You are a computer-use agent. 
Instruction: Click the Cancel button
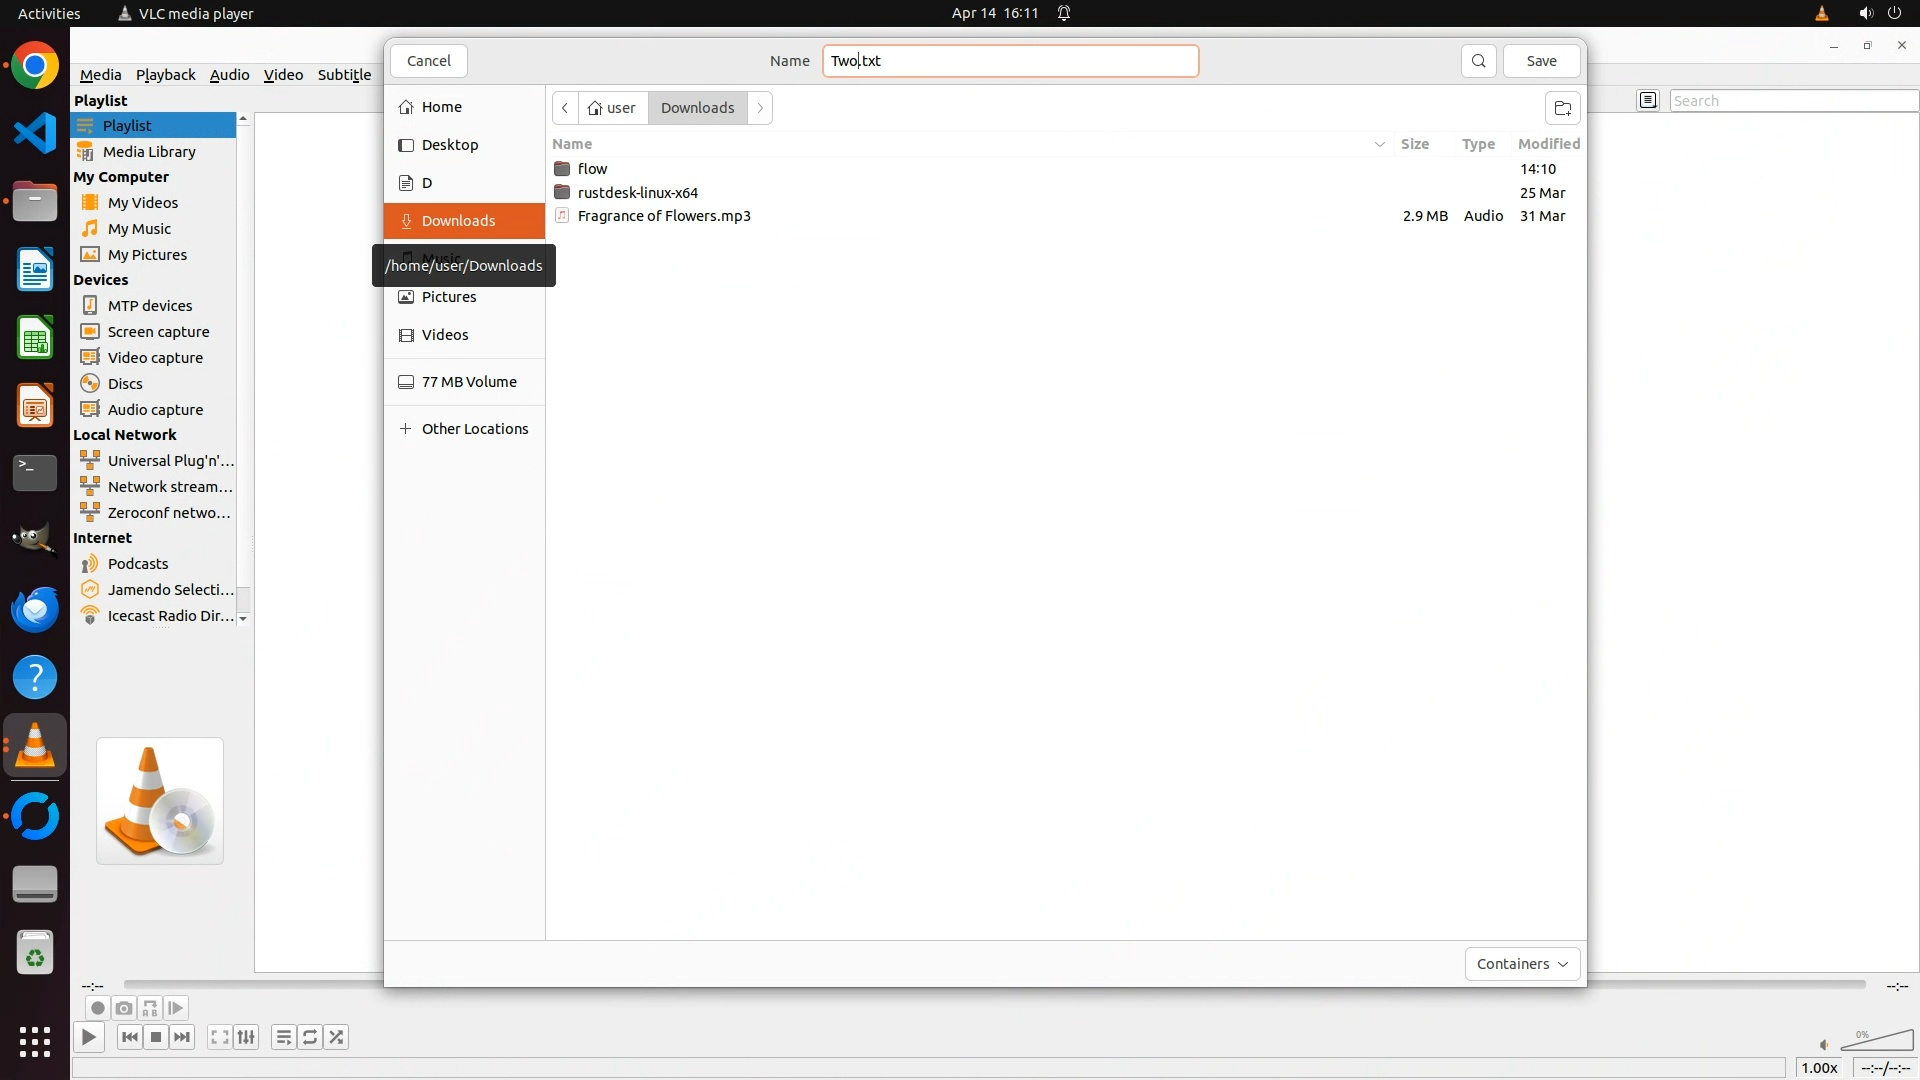click(429, 61)
